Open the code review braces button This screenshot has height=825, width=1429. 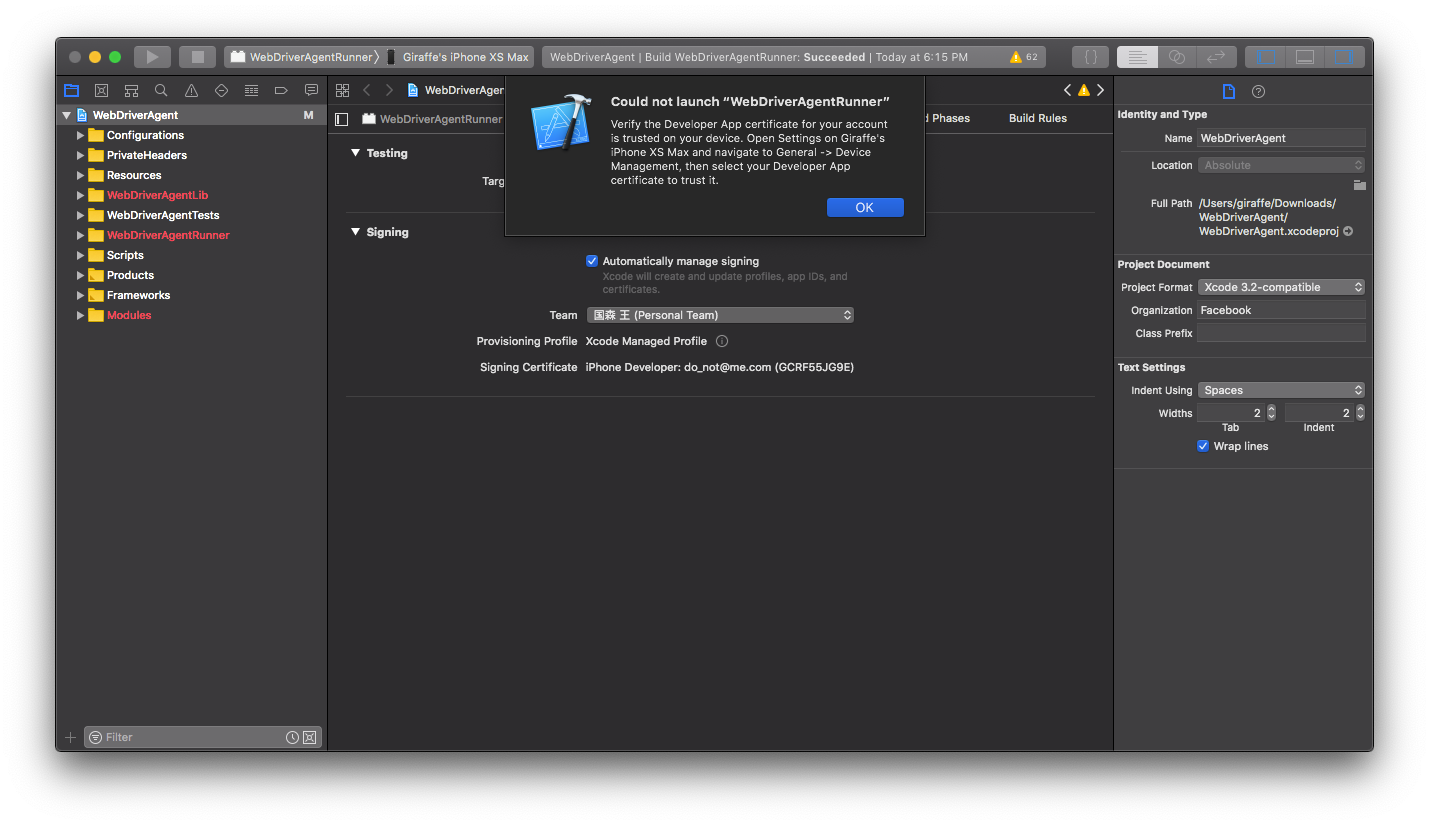pos(1090,57)
